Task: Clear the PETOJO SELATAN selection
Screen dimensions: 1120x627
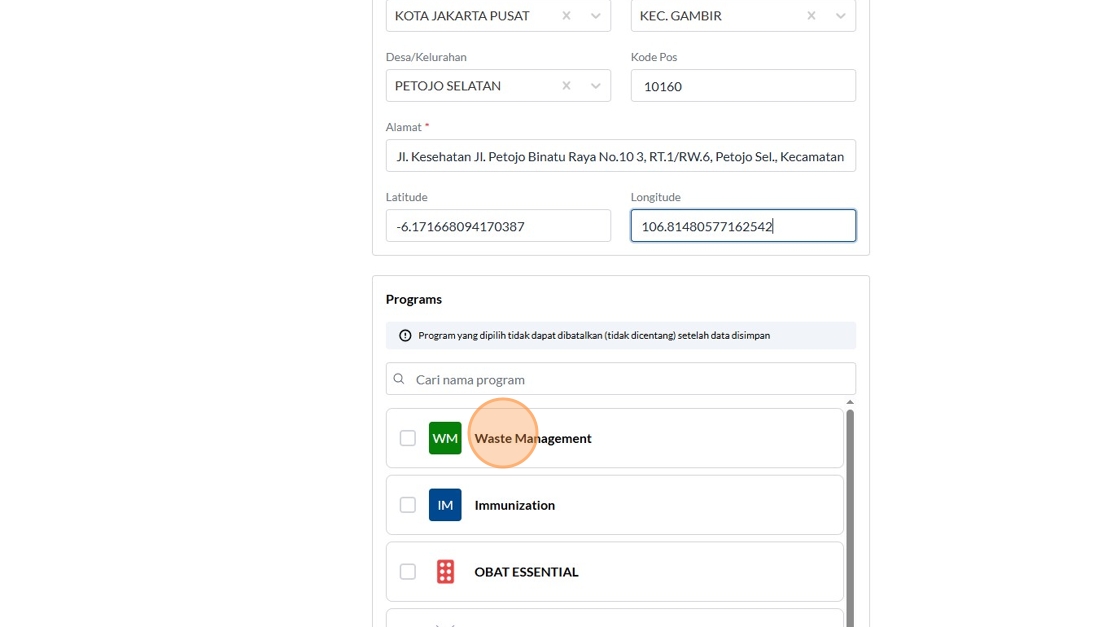Action: [x=566, y=86]
